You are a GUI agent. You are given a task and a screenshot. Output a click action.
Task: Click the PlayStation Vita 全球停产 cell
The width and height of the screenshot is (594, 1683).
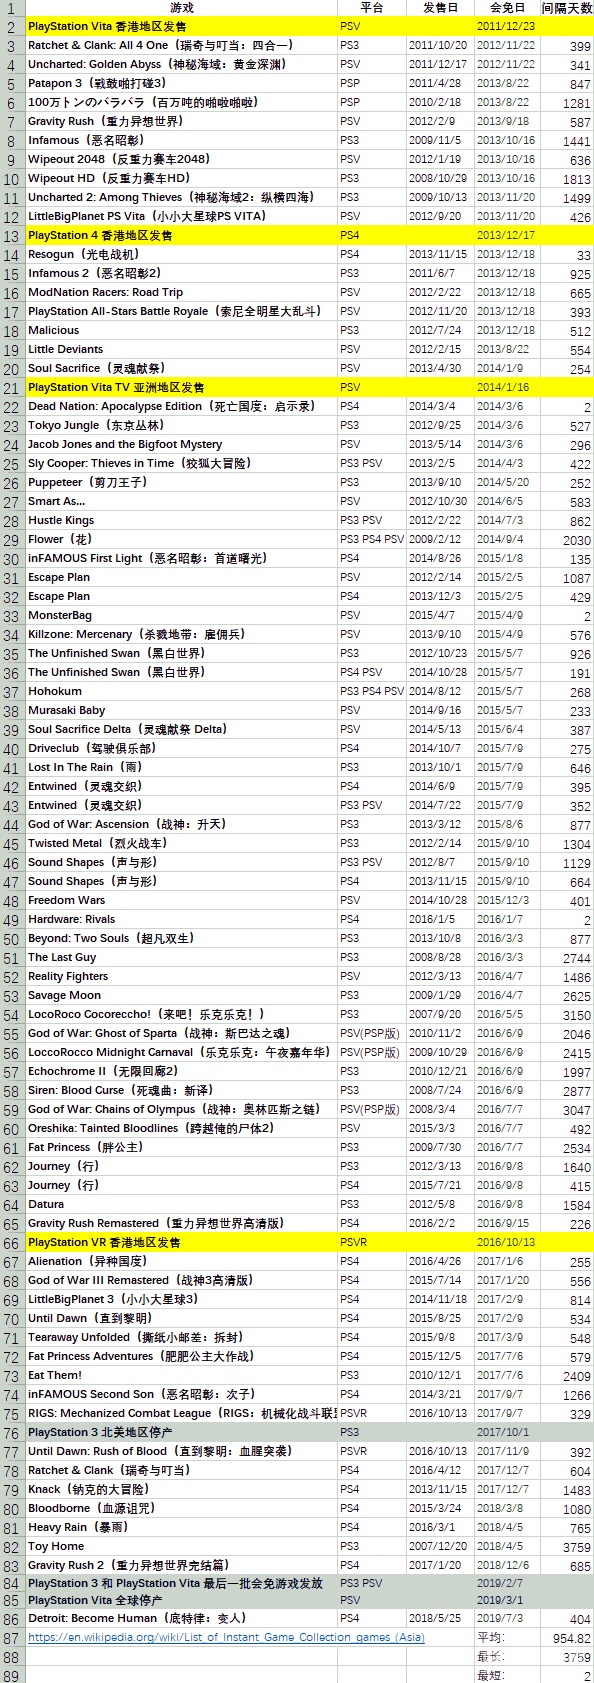tap(181, 1600)
